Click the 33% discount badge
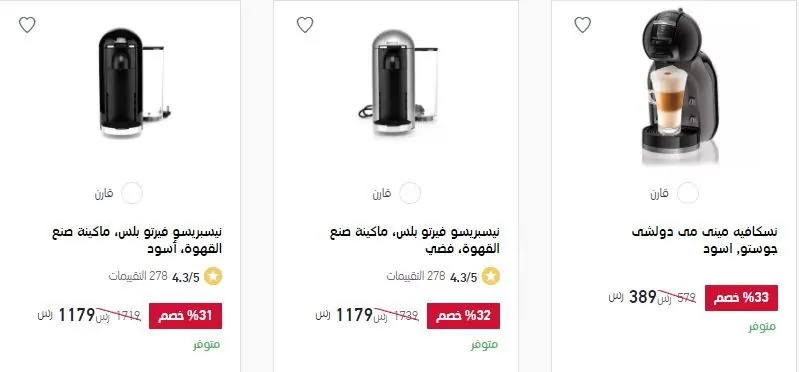This screenshot has height=372, width=799. pos(741,298)
